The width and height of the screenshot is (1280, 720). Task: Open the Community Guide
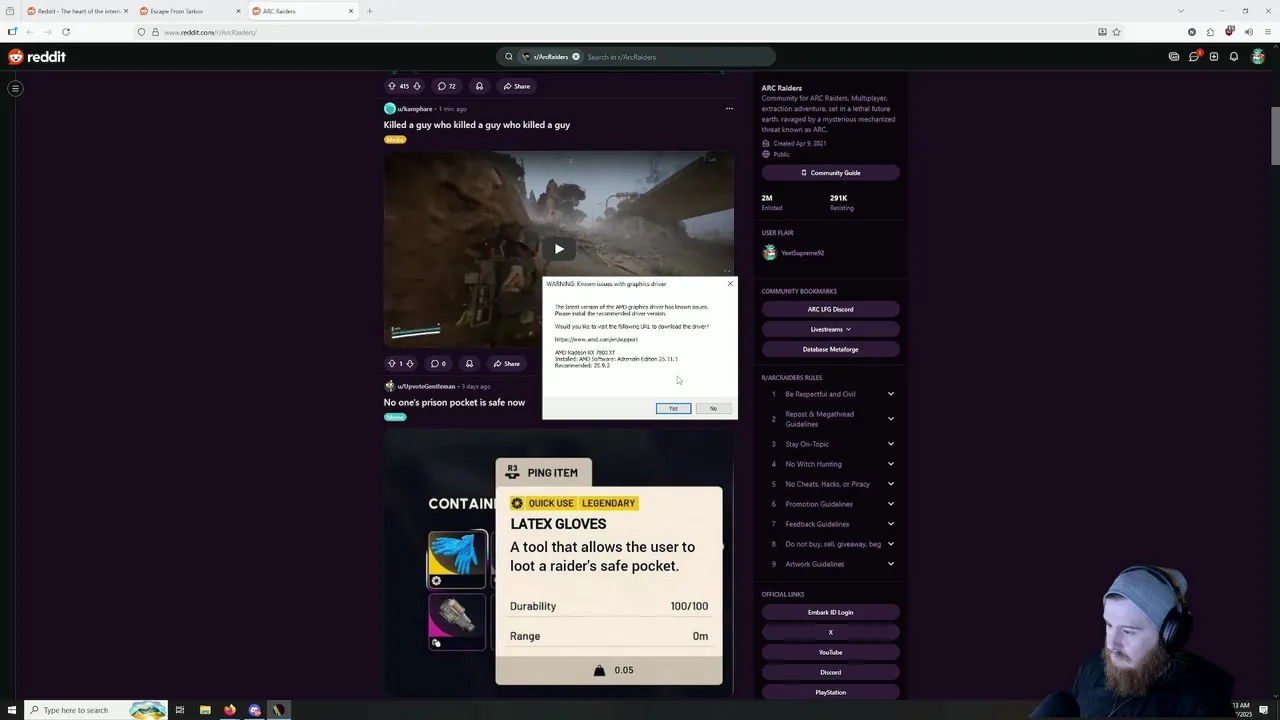(x=830, y=173)
